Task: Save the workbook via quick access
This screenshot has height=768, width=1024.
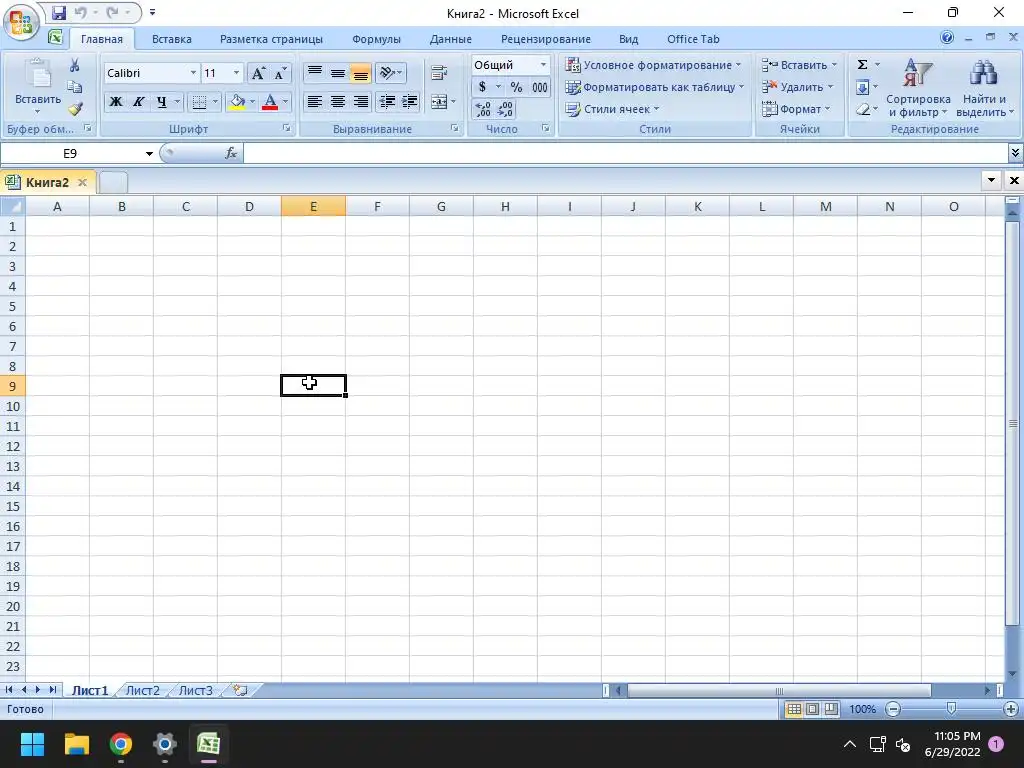Action: (x=59, y=12)
